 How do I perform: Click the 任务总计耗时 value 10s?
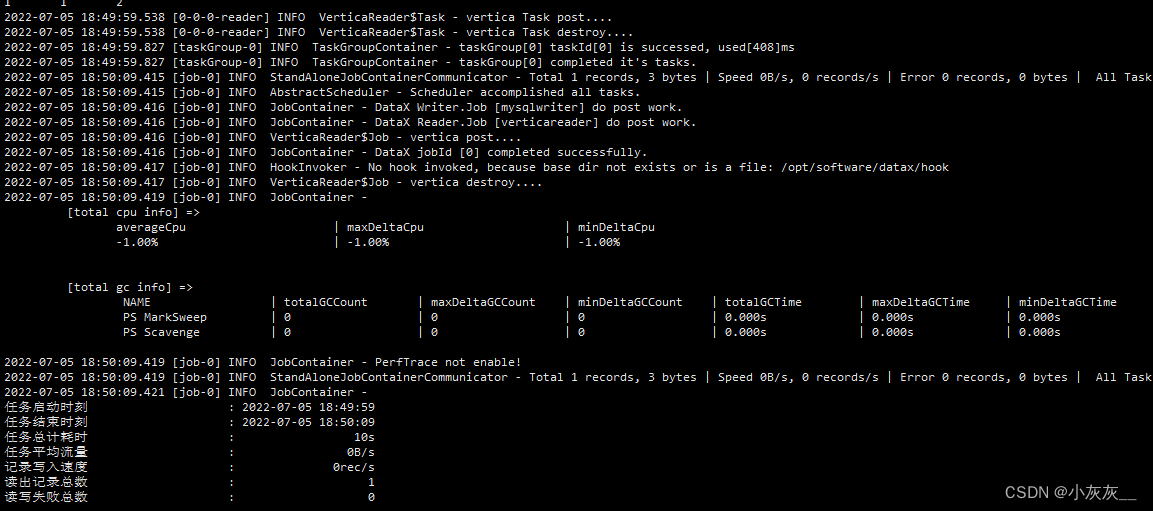point(364,437)
